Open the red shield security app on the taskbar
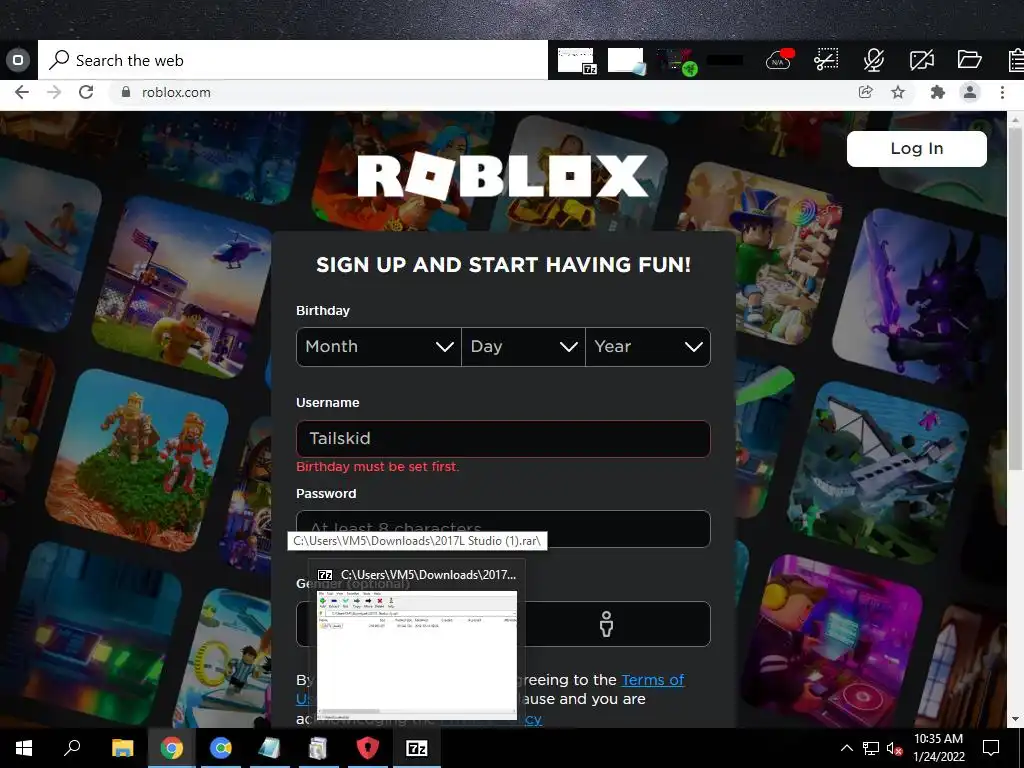 (x=368, y=748)
